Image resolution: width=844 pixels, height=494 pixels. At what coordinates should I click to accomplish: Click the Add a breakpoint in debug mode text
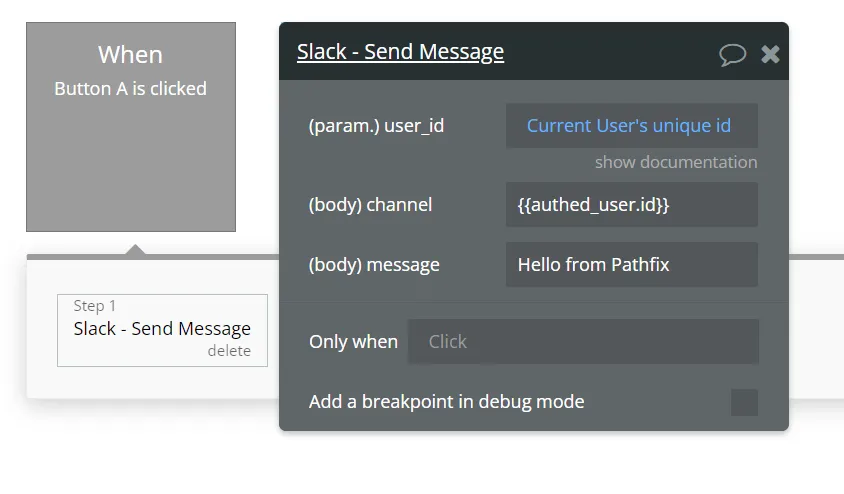tap(447, 401)
